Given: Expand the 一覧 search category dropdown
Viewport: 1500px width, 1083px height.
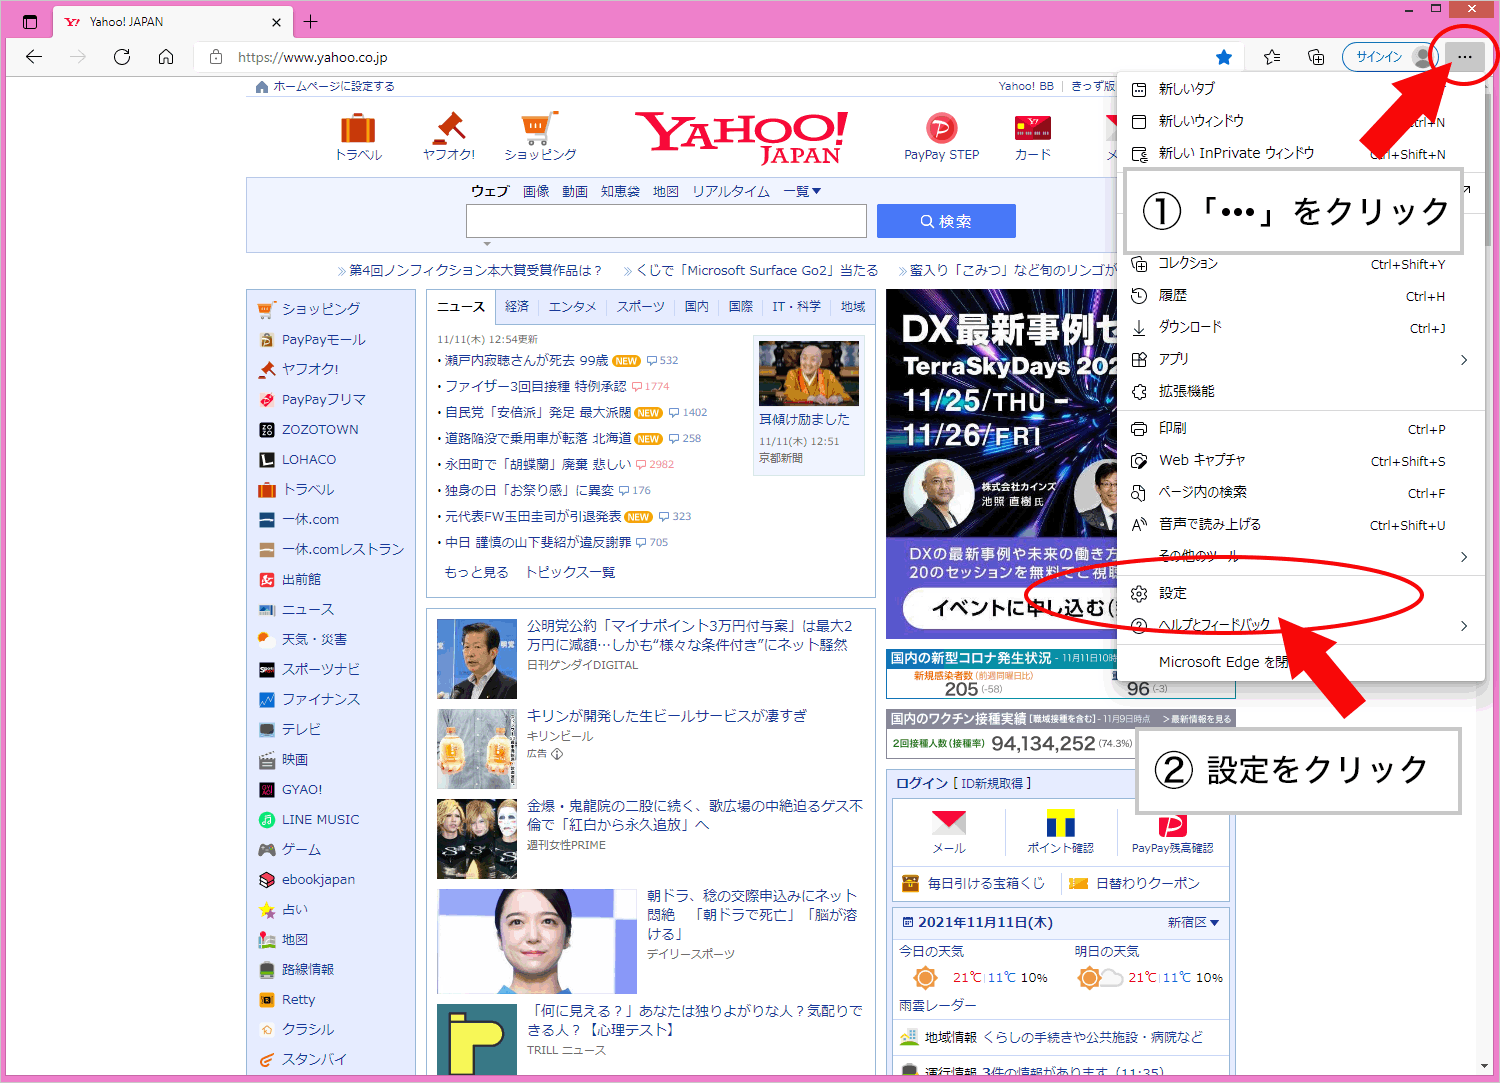Looking at the screenshot, I should (x=802, y=191).
